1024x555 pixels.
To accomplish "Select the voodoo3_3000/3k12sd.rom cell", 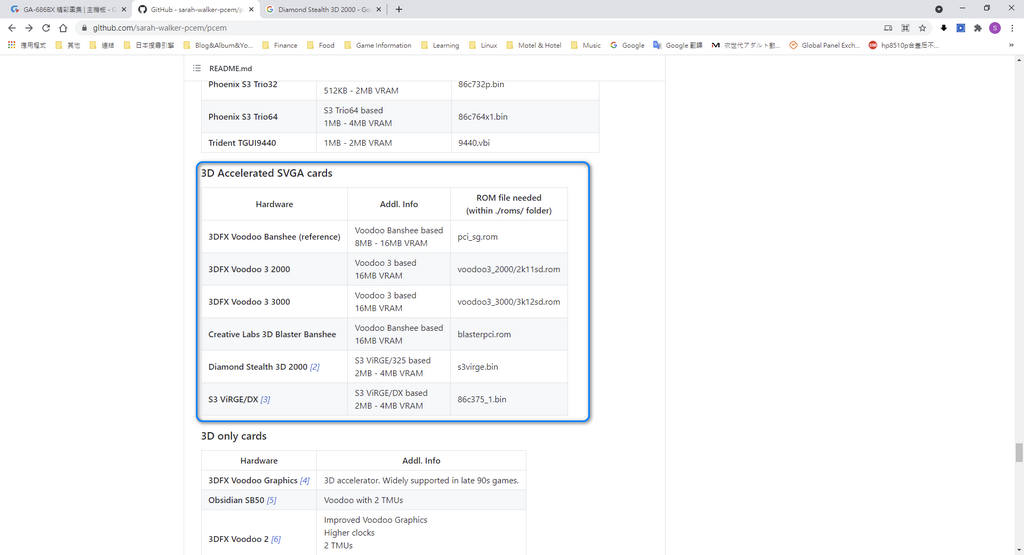I will (x=509, y=302).
